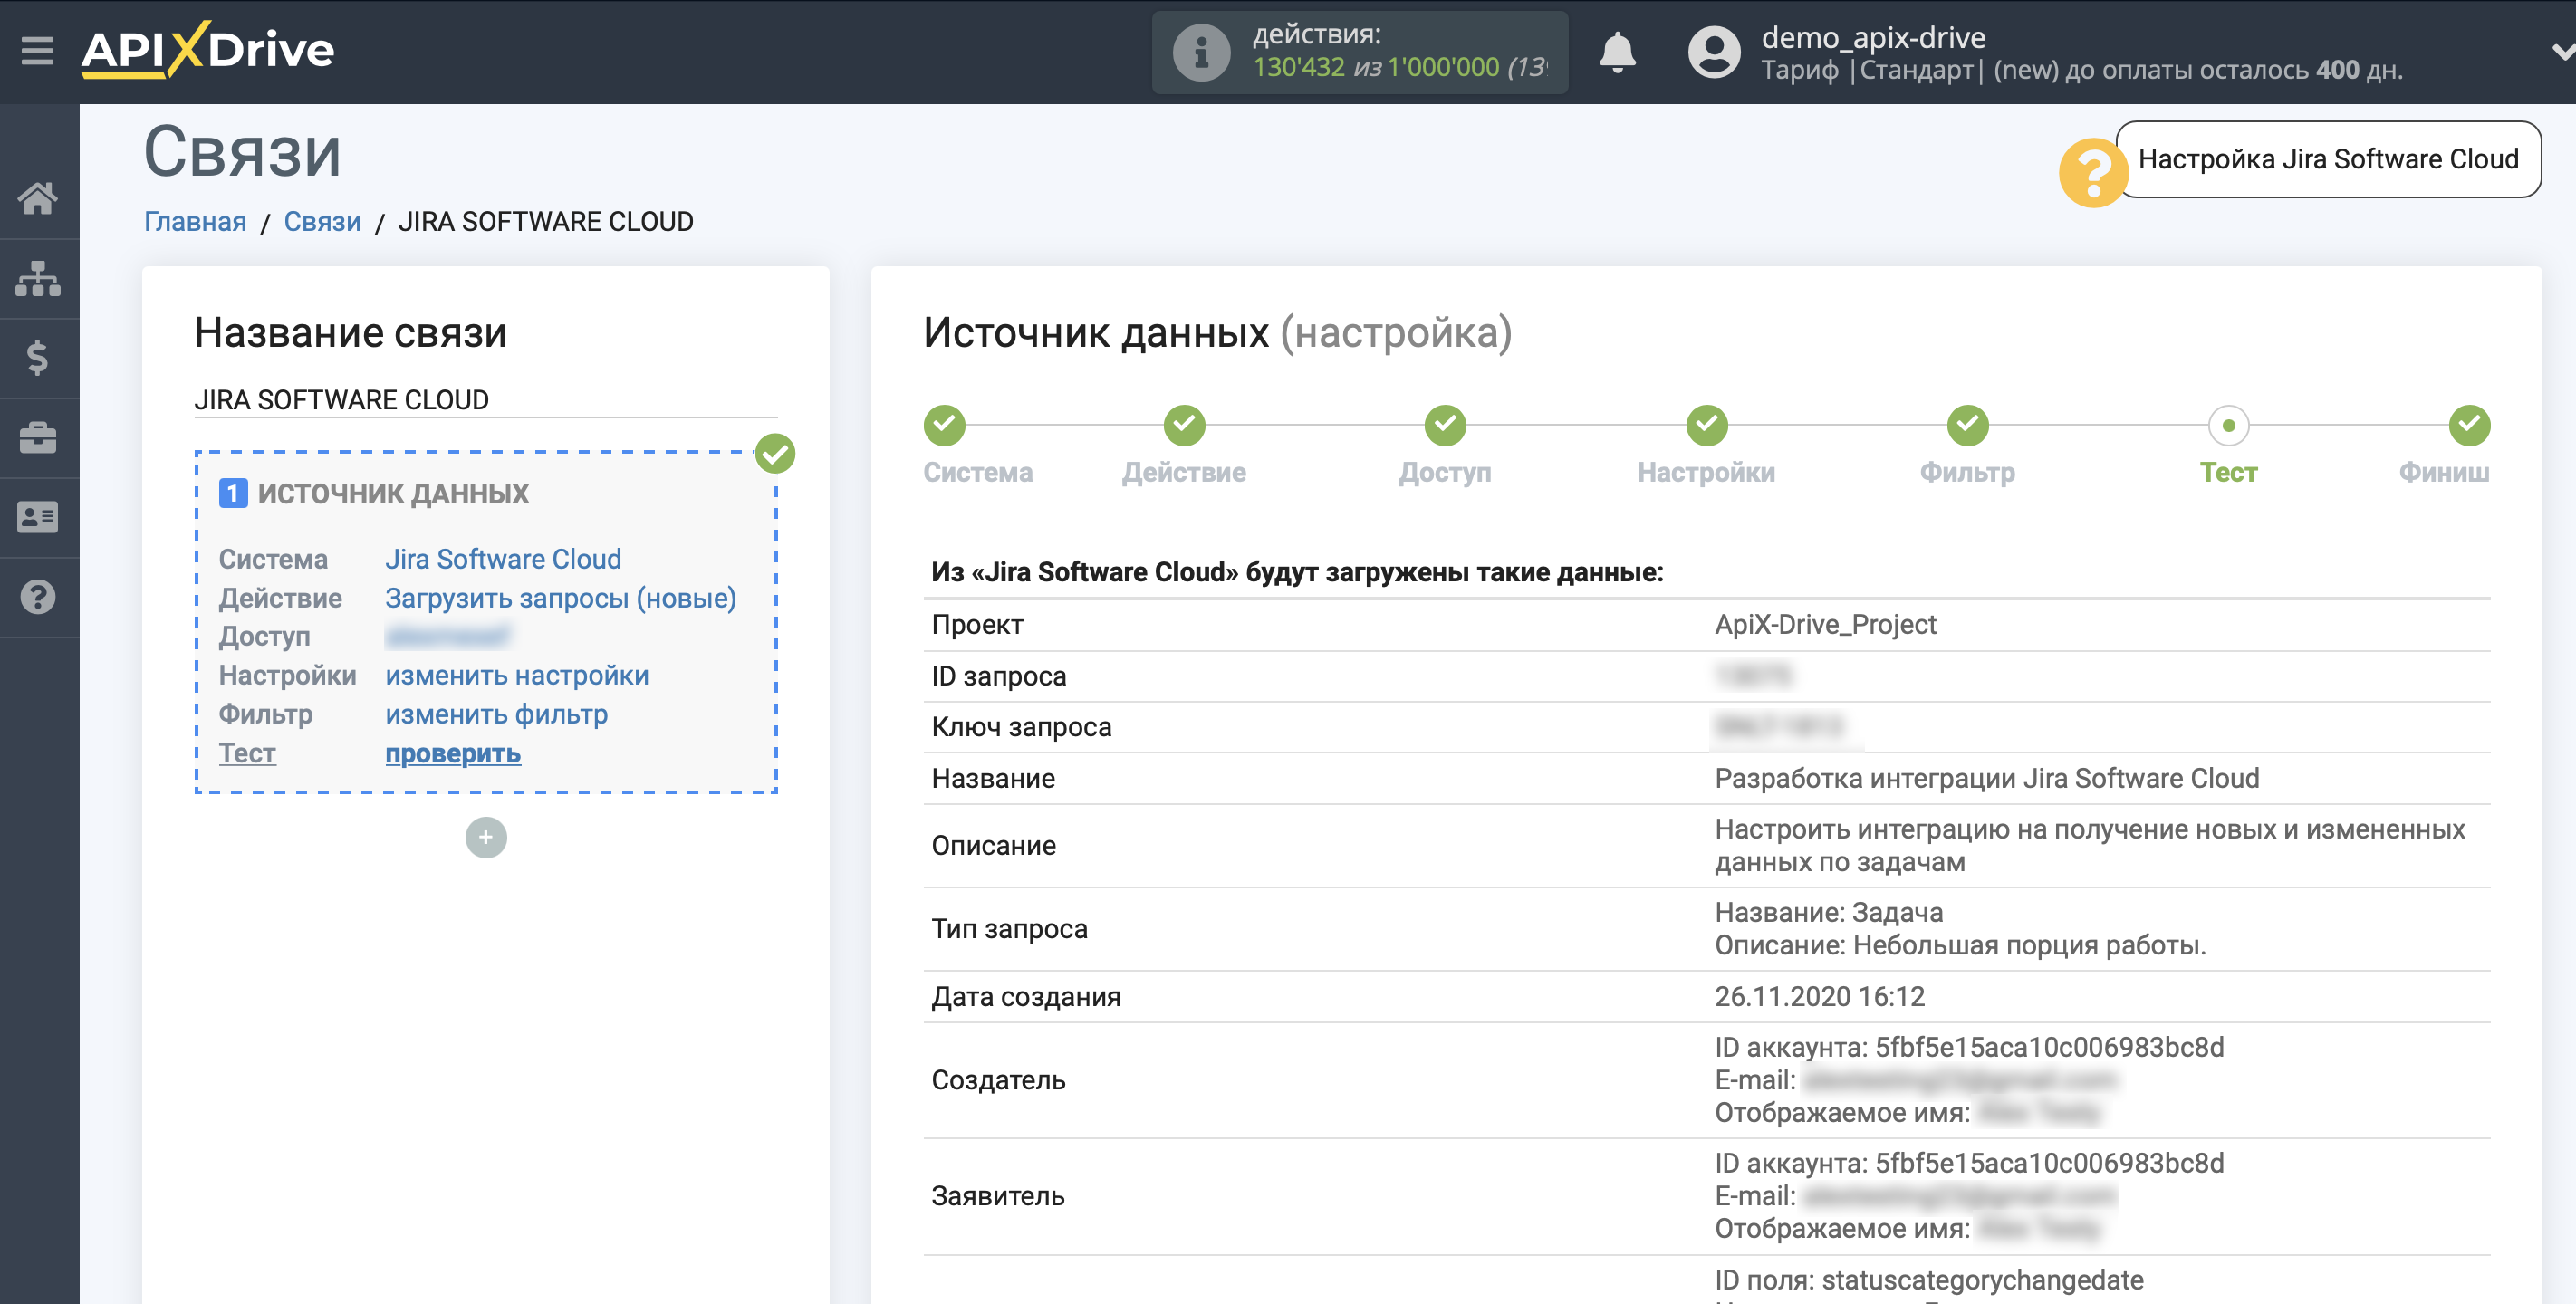Viewport: 2576px width, 1304px height.
Task: Go to Связи breadcrumb link
Action: click(322, 221)
